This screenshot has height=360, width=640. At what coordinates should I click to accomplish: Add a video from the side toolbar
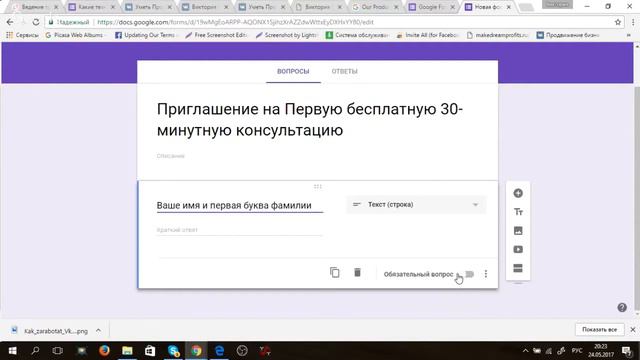518,249
